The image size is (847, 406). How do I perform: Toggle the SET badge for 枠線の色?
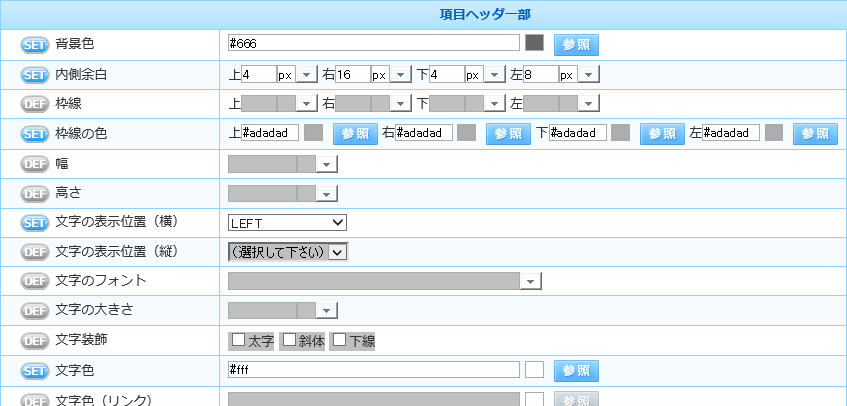pos(35,134)
